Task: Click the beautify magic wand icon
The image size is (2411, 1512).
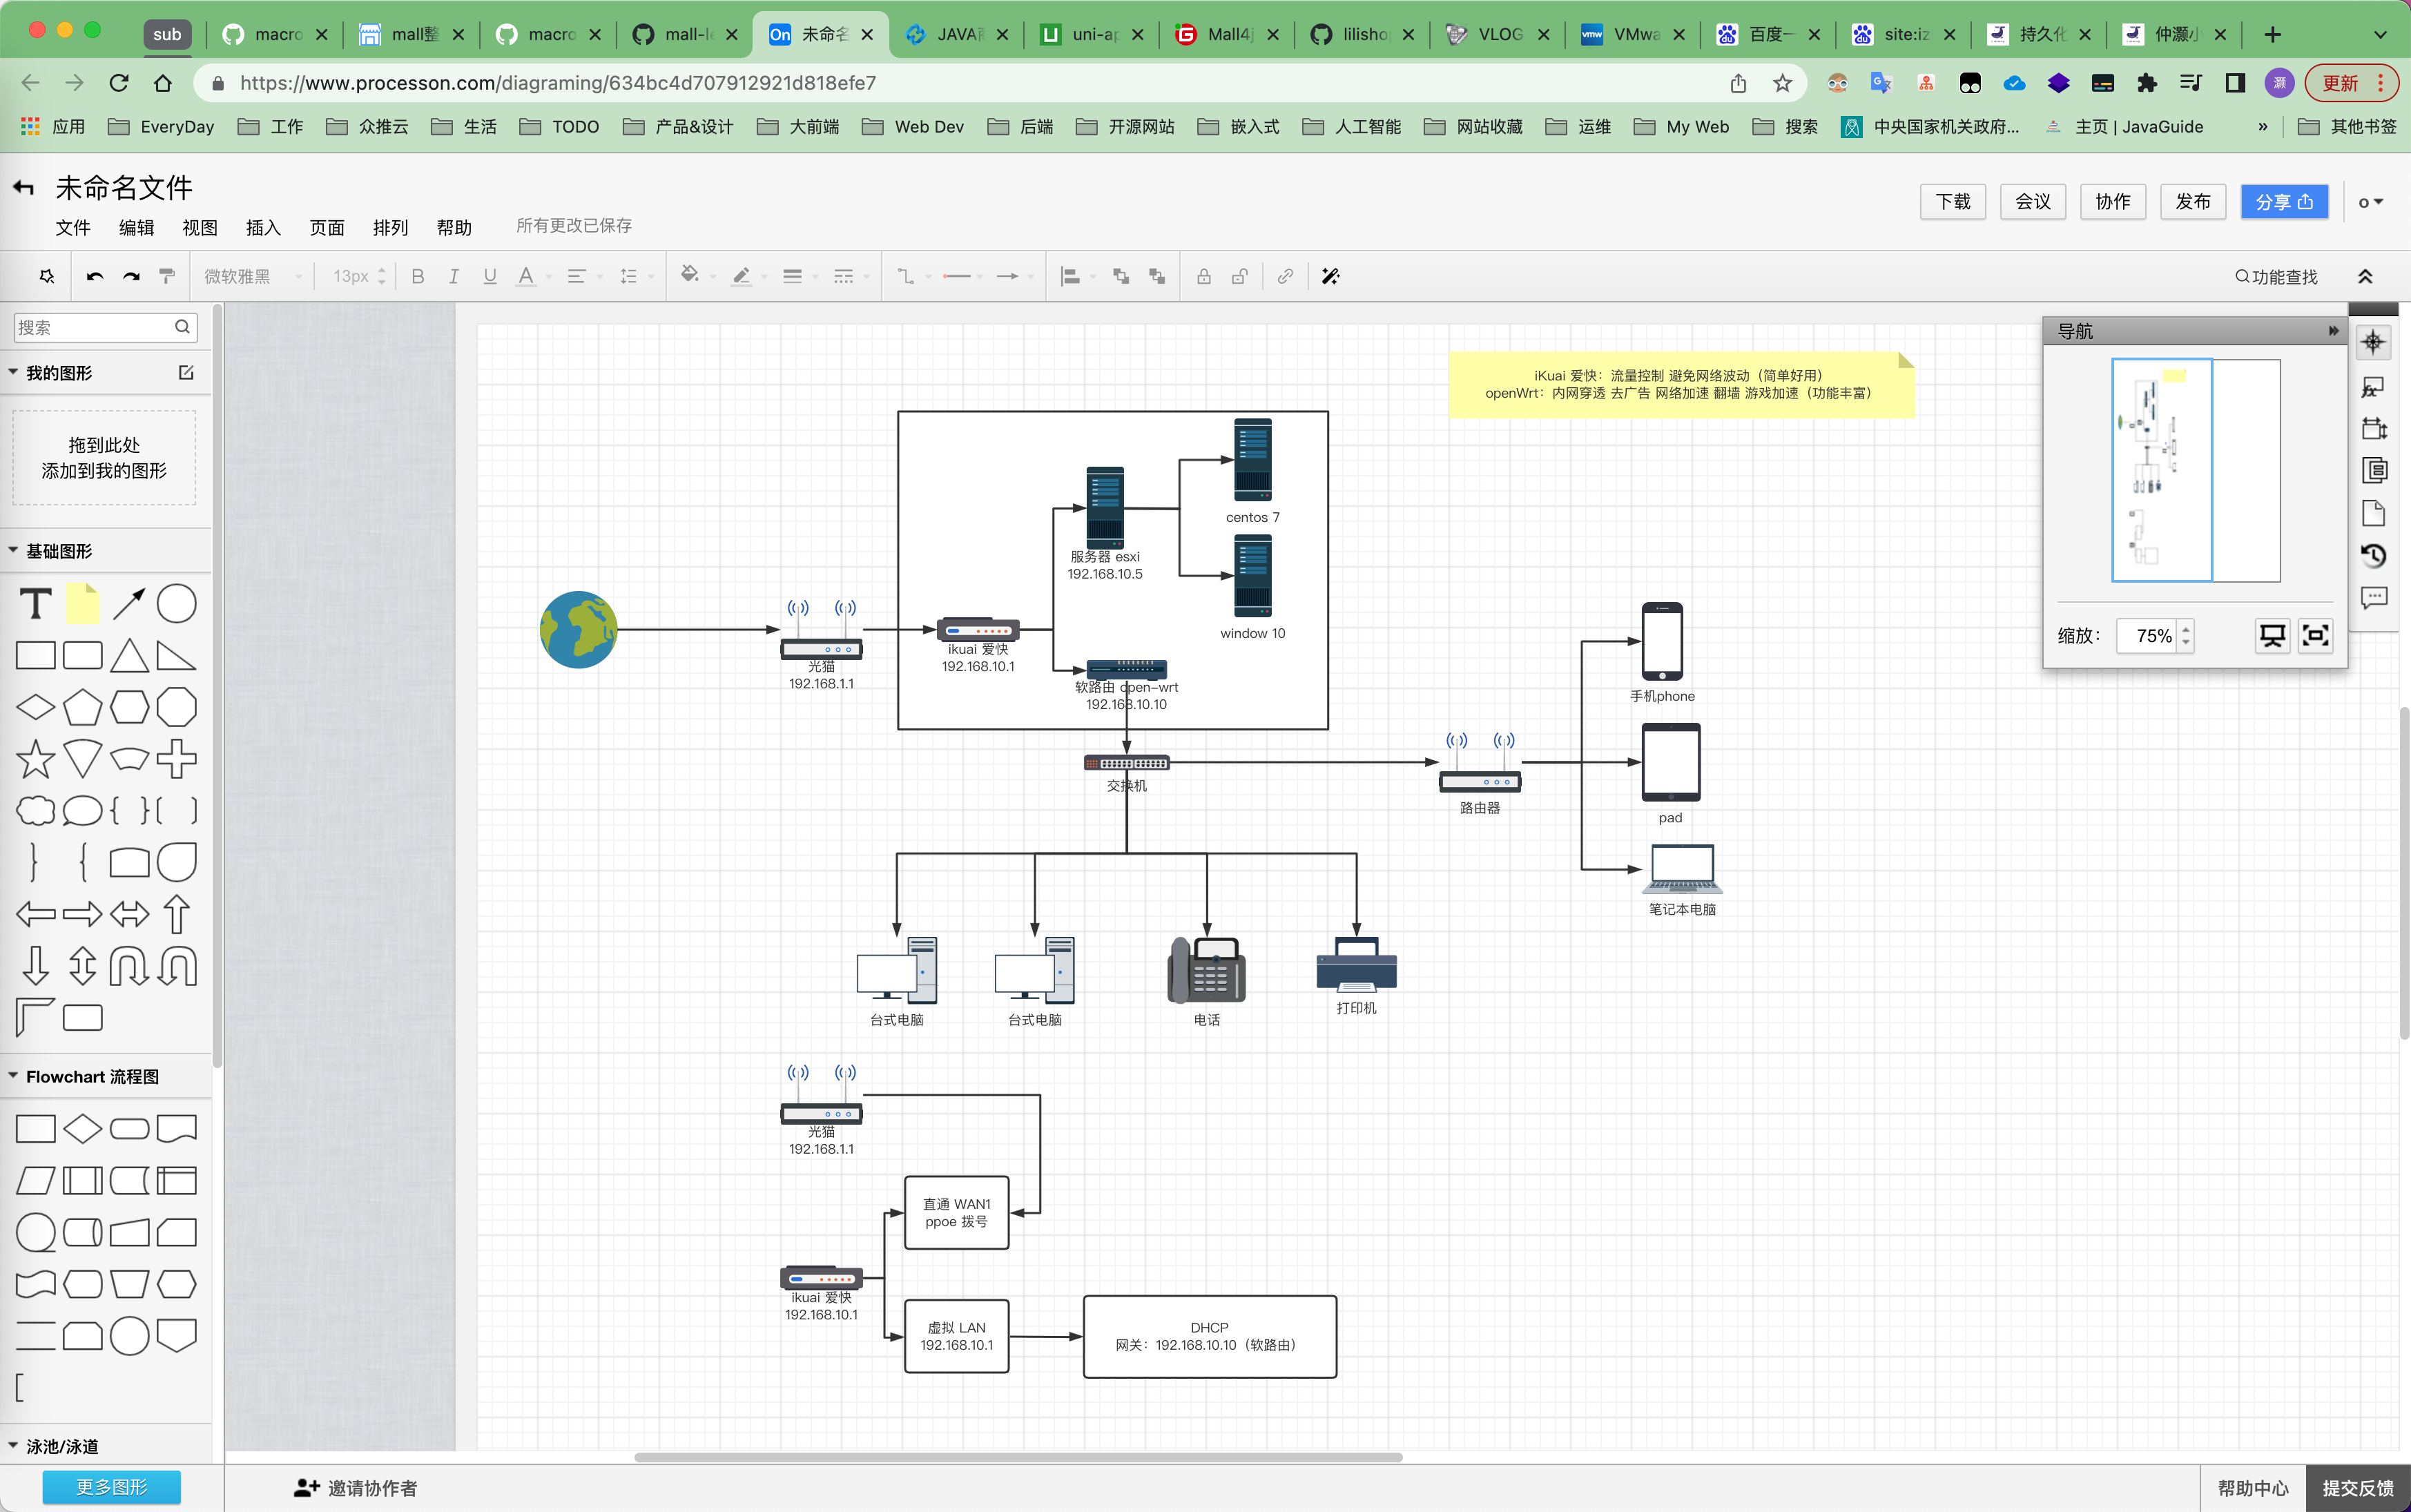Action: [x=1330, y=277]
